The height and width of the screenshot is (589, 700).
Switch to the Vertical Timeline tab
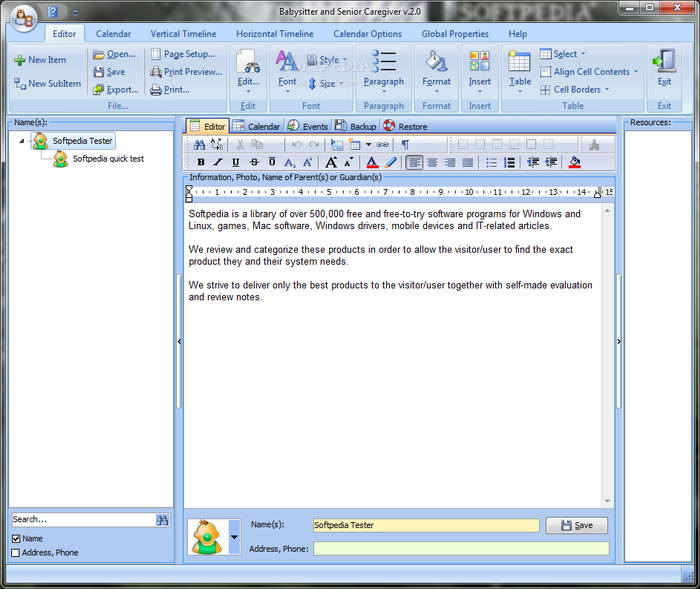pos(183,34)
